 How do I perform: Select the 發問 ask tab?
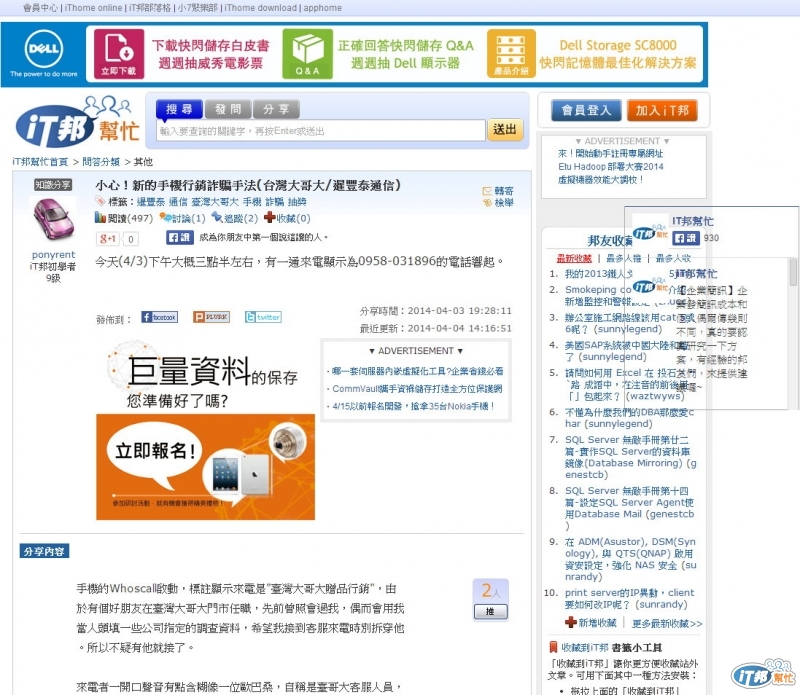click(x=228, y=109)
